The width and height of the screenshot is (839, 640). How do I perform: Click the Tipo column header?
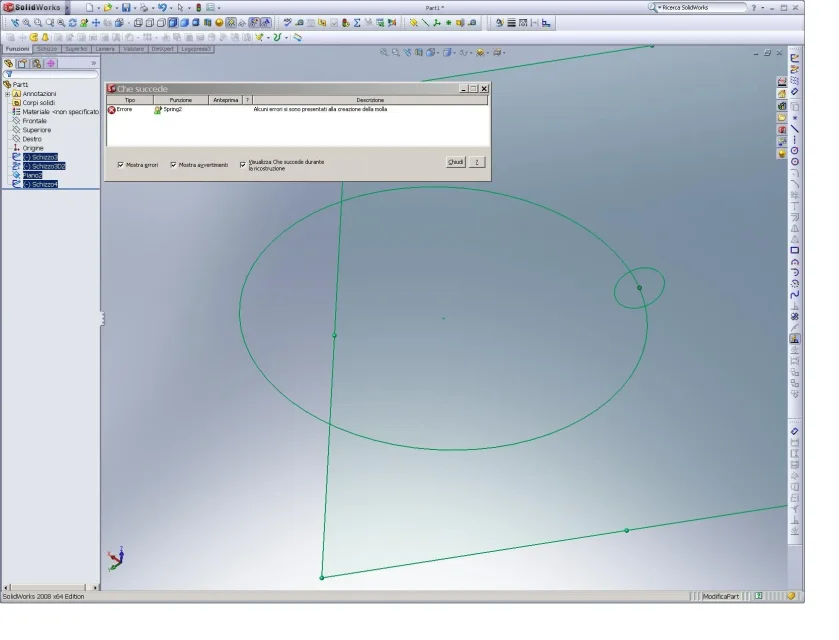click(x=130, y=100)
